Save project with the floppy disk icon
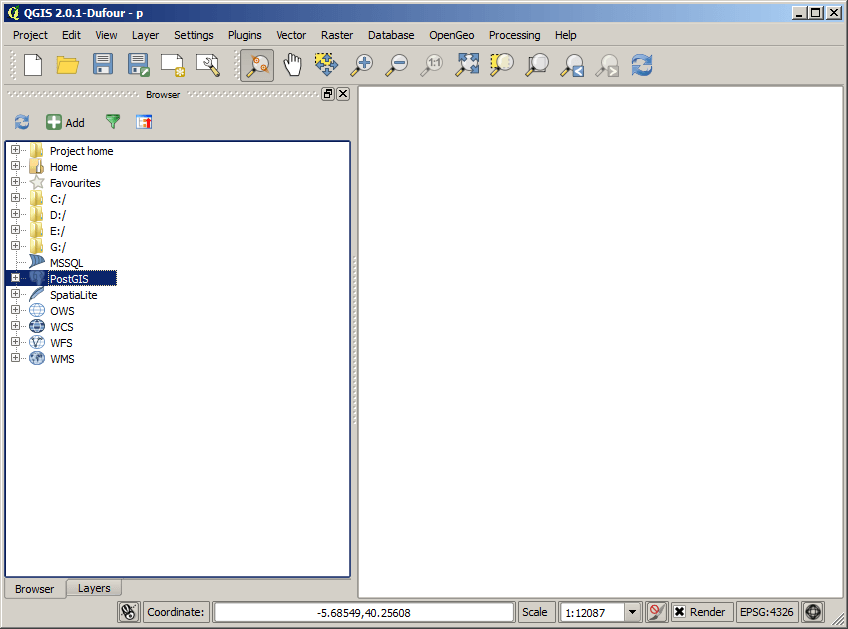Screen dimensions: 848x629 tap(103, 64)
